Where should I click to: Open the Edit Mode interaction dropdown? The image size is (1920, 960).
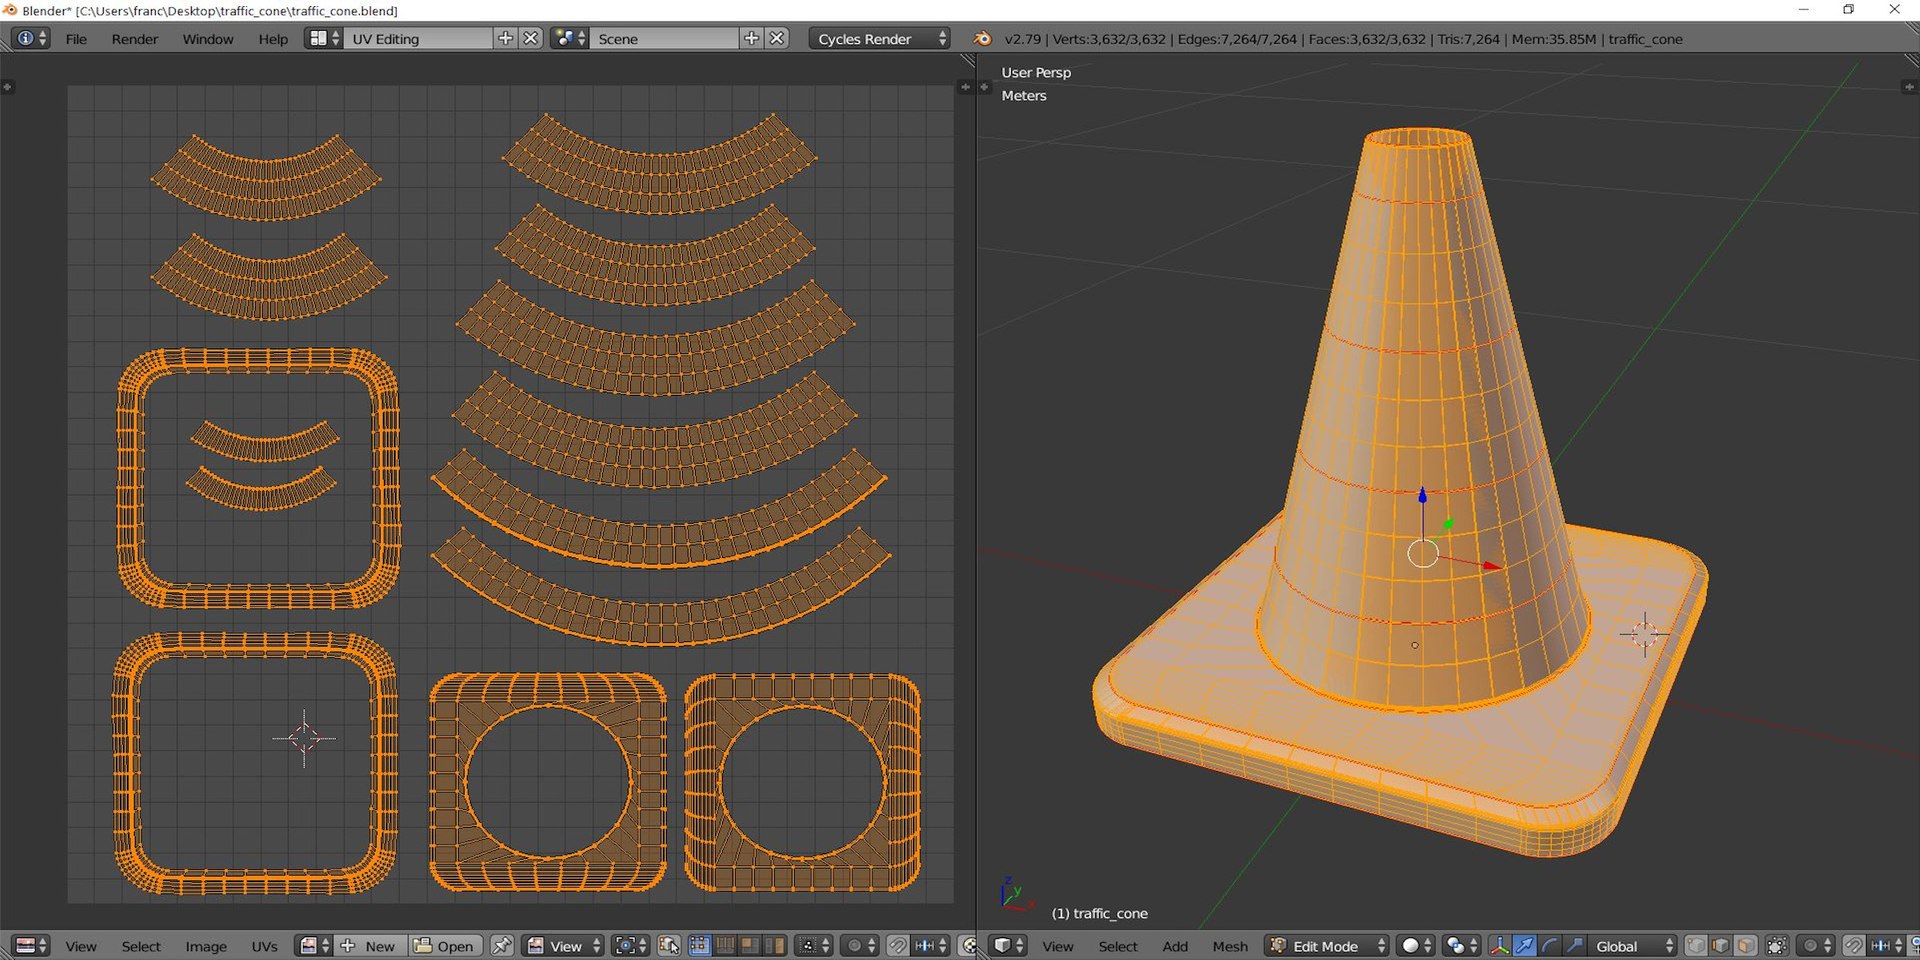[1326, 945]
